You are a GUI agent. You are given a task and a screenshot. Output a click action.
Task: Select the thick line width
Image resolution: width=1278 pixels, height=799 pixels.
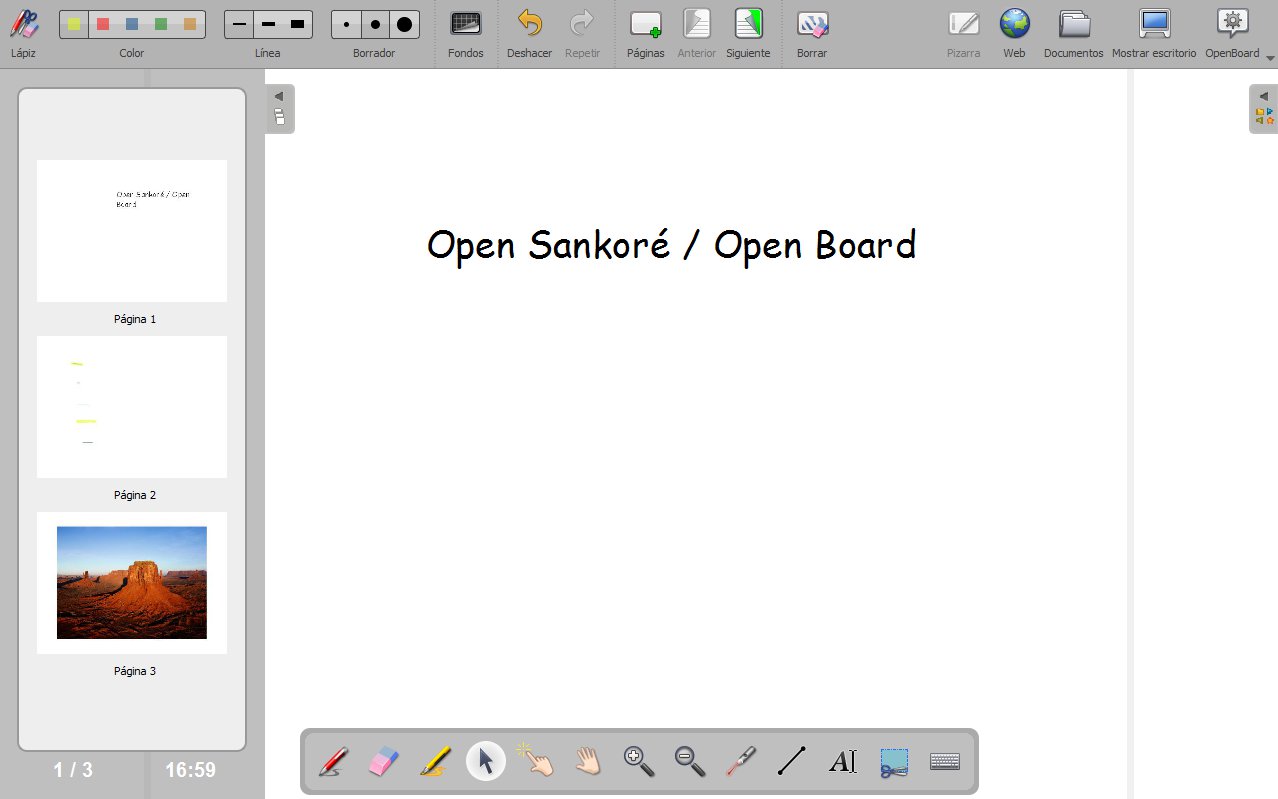[297, 24]
